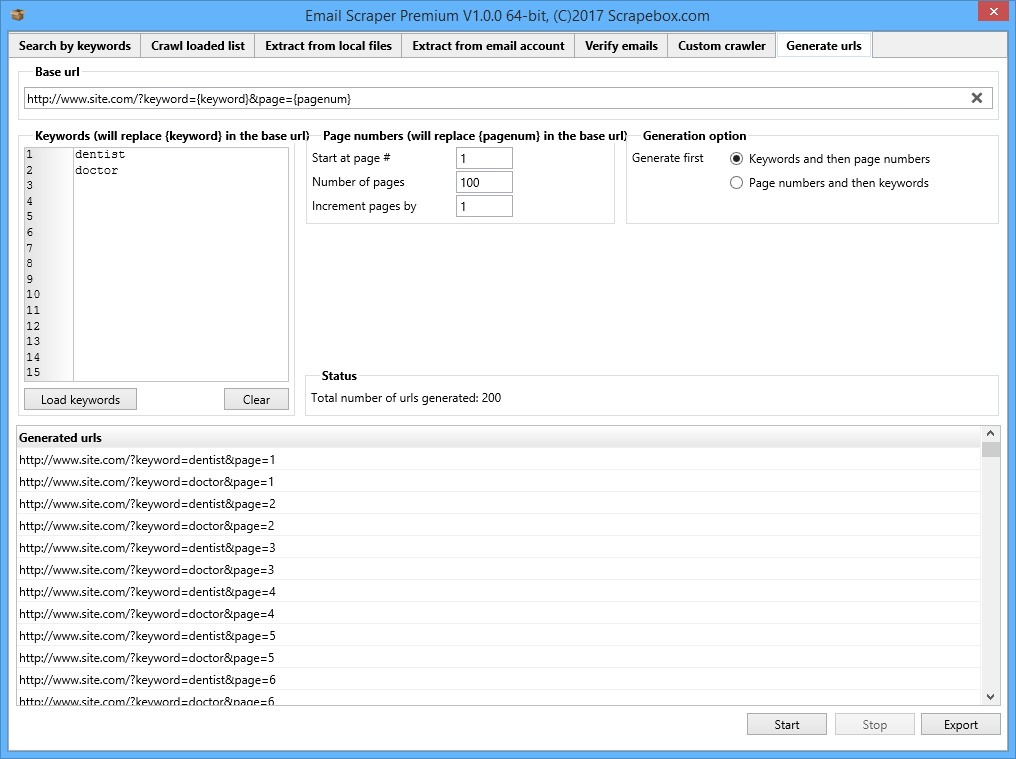
Task: Go to Verify emails tab
Action: click(x=621, y=46)
